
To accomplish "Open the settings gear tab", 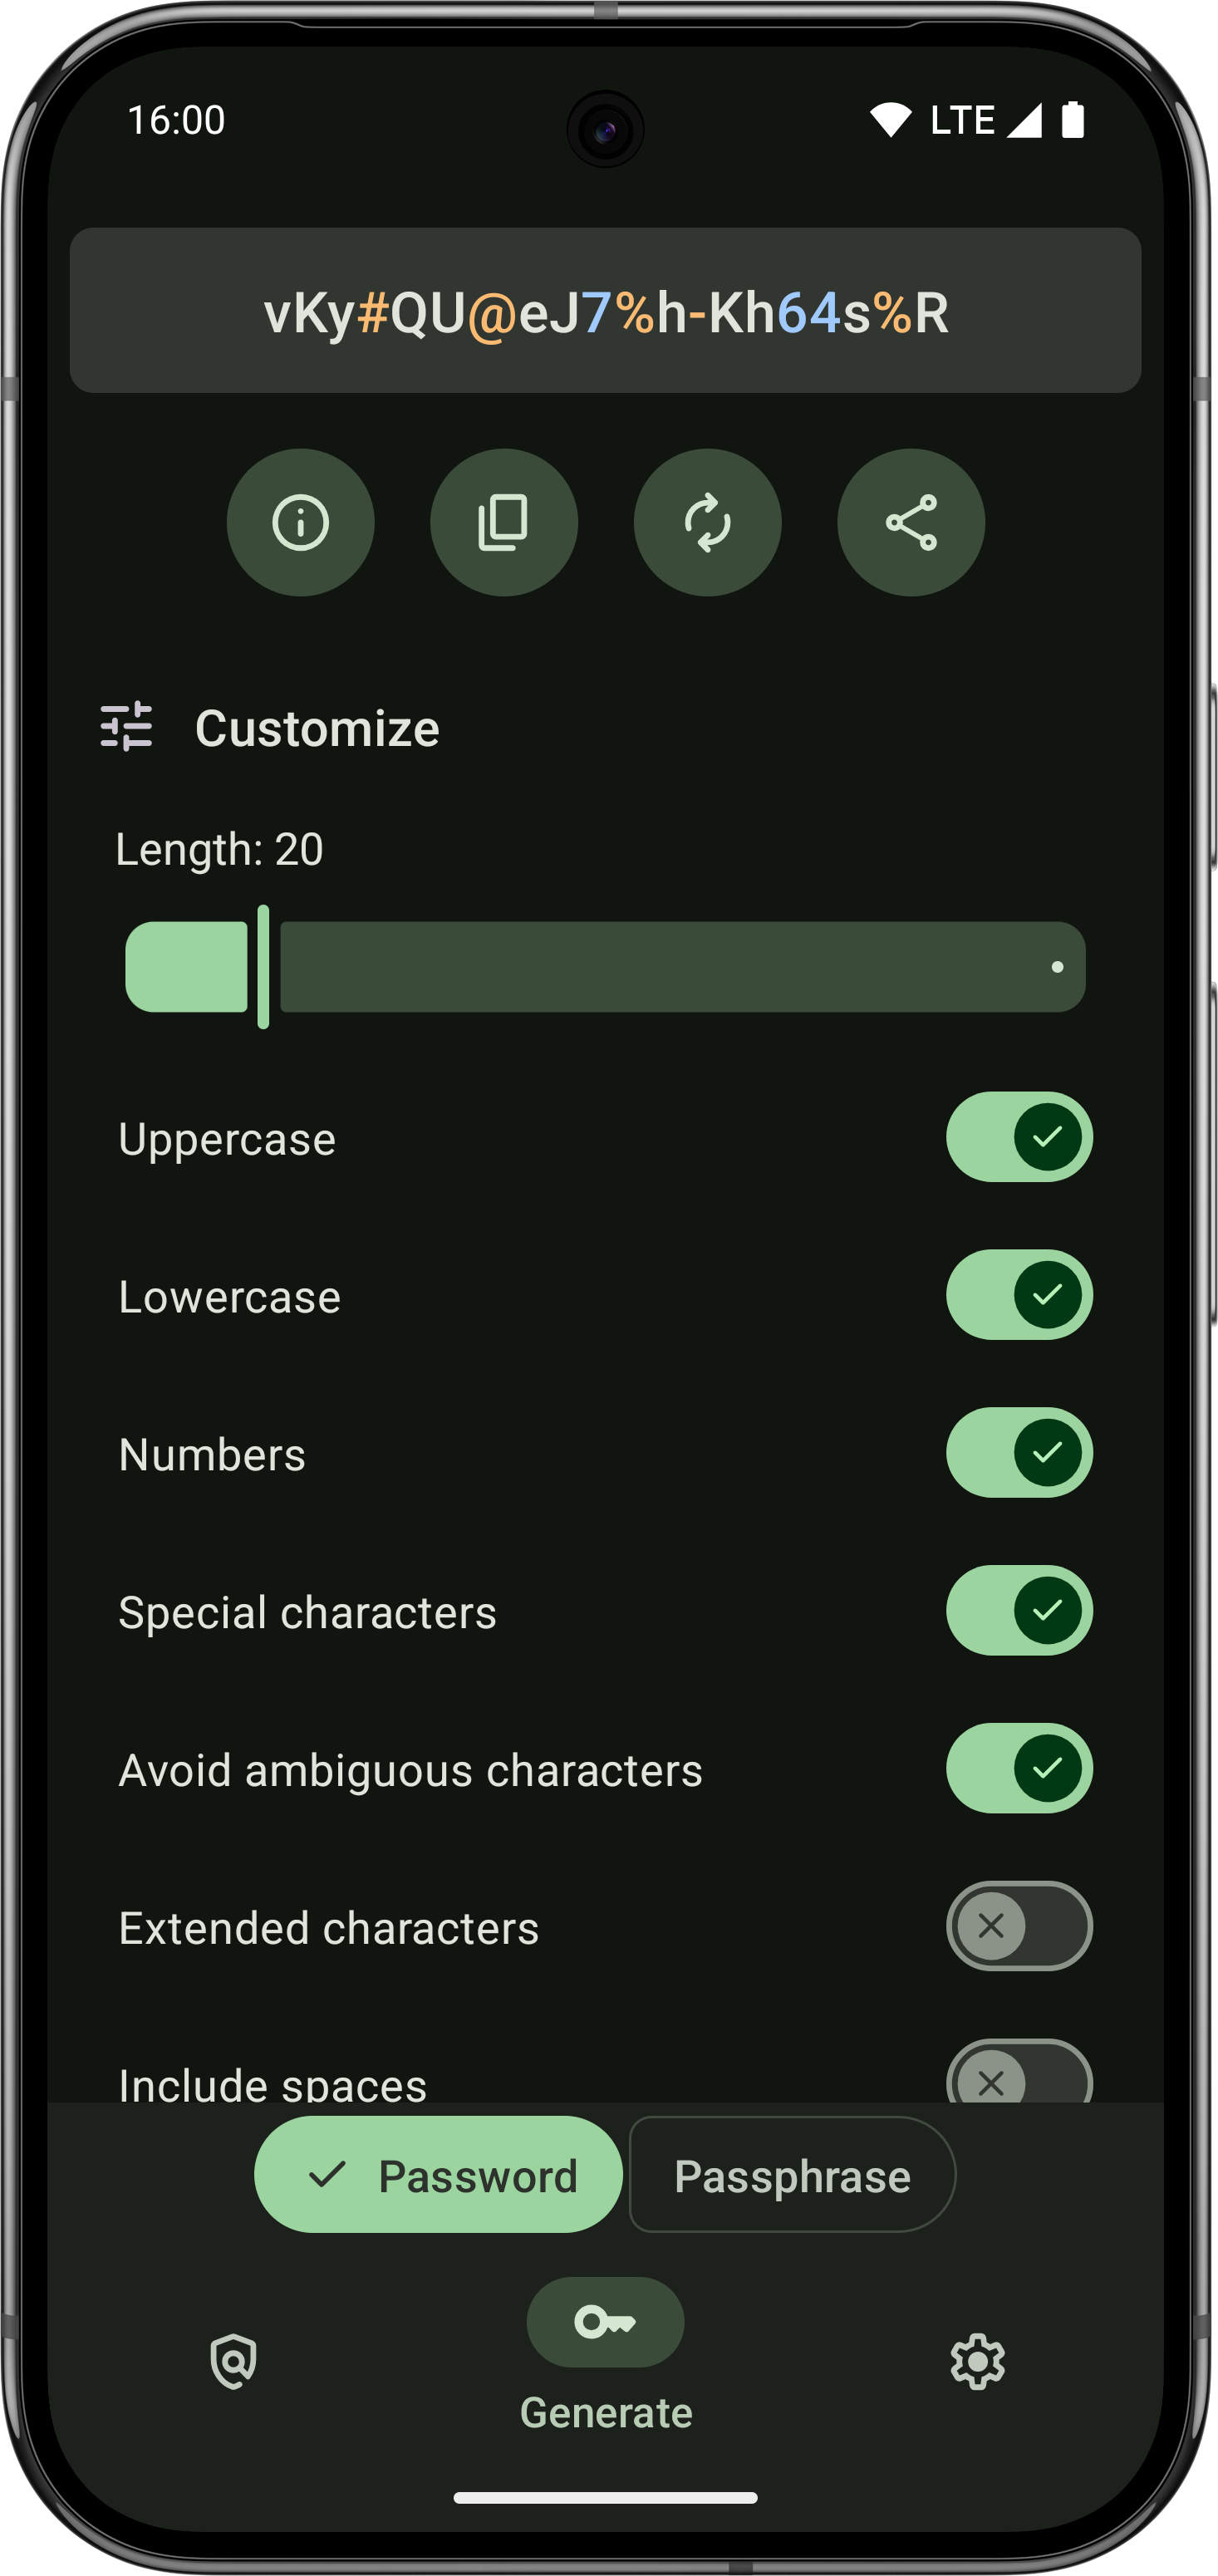I will tap(977, 2361).
